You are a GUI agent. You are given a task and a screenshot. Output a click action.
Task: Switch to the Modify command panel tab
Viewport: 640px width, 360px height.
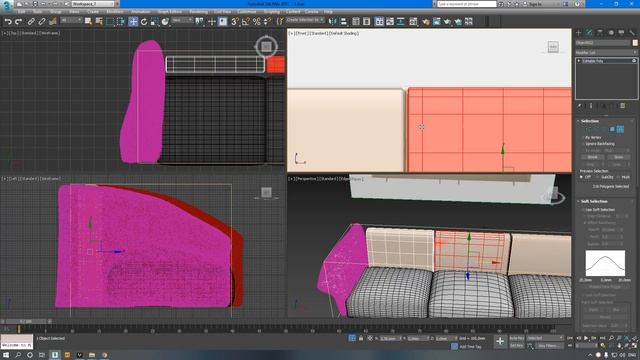[589, 33]
